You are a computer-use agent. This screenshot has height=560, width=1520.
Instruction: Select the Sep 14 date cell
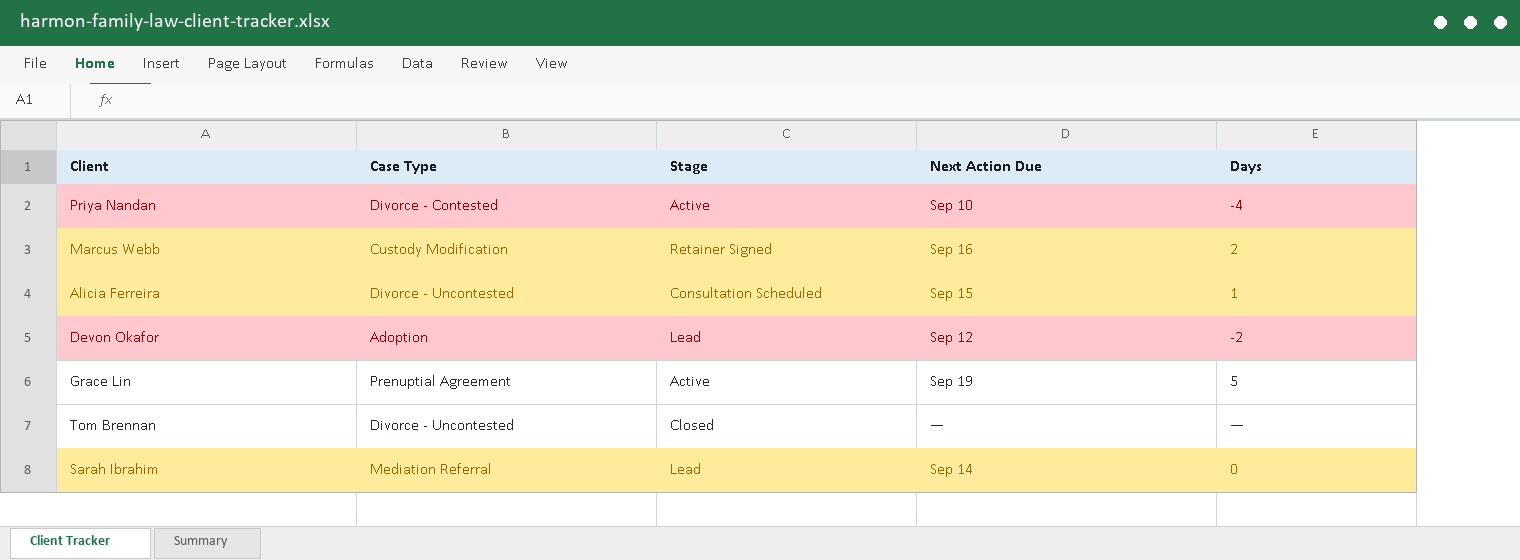click(1066, 470)
